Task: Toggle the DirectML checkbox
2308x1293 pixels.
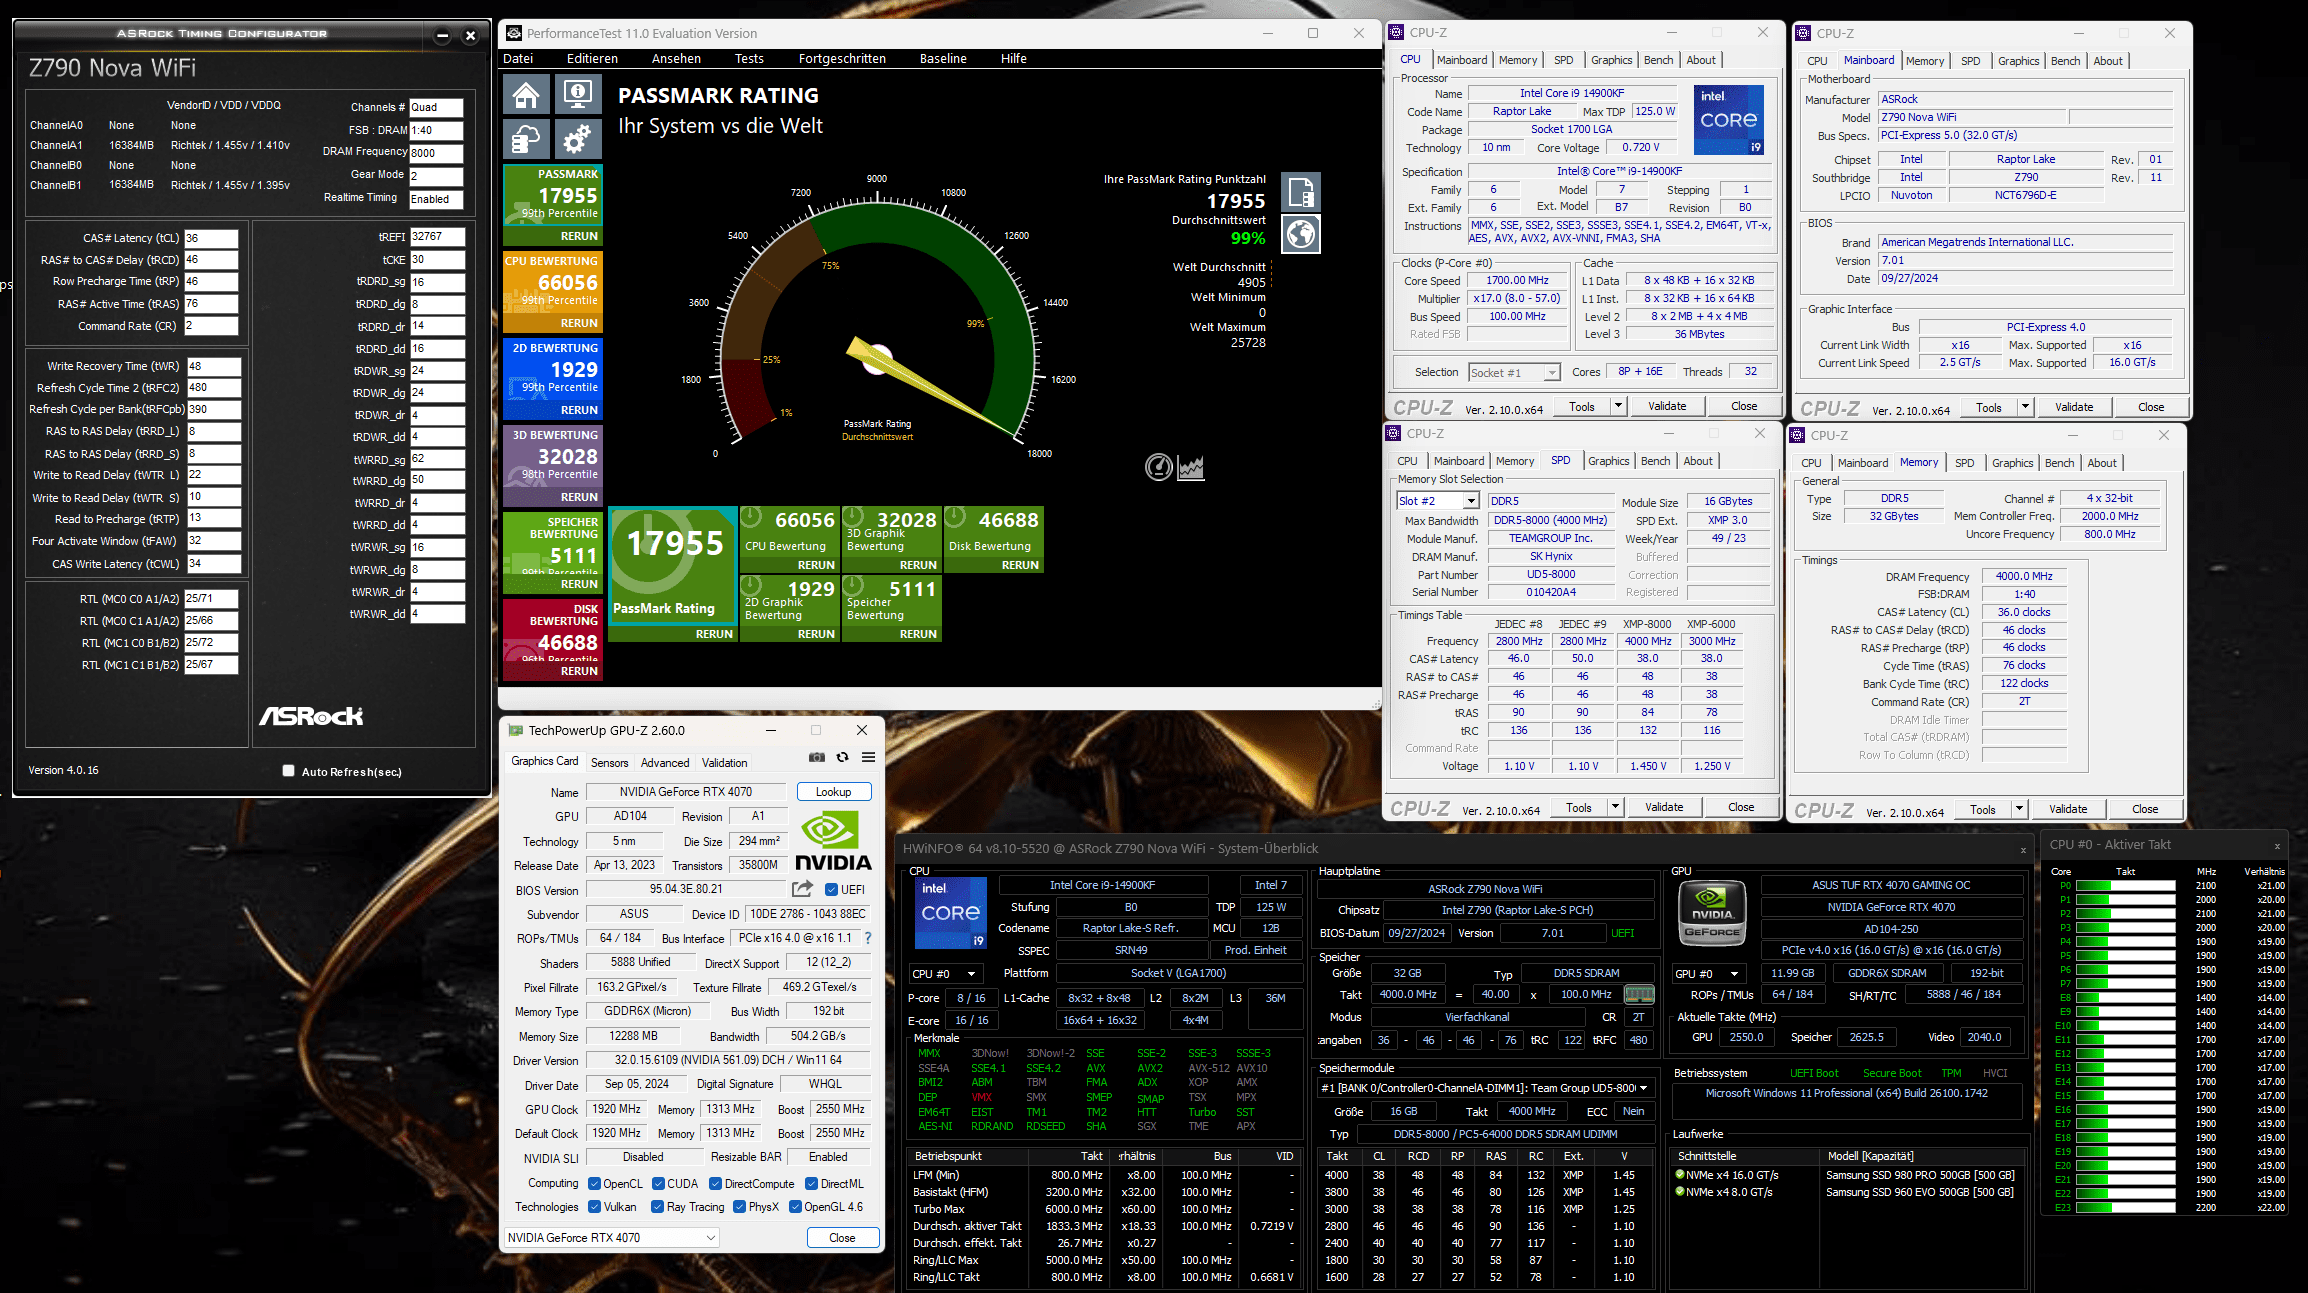Action: 811,1183
